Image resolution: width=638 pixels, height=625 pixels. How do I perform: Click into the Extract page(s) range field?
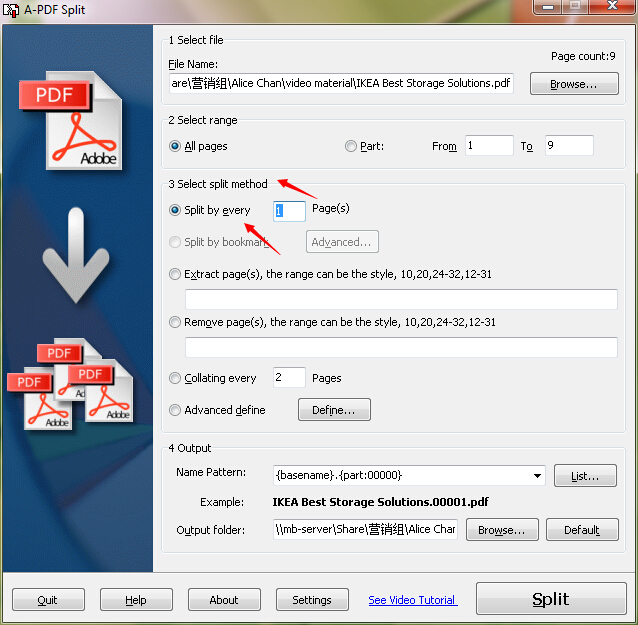(401, 299)
